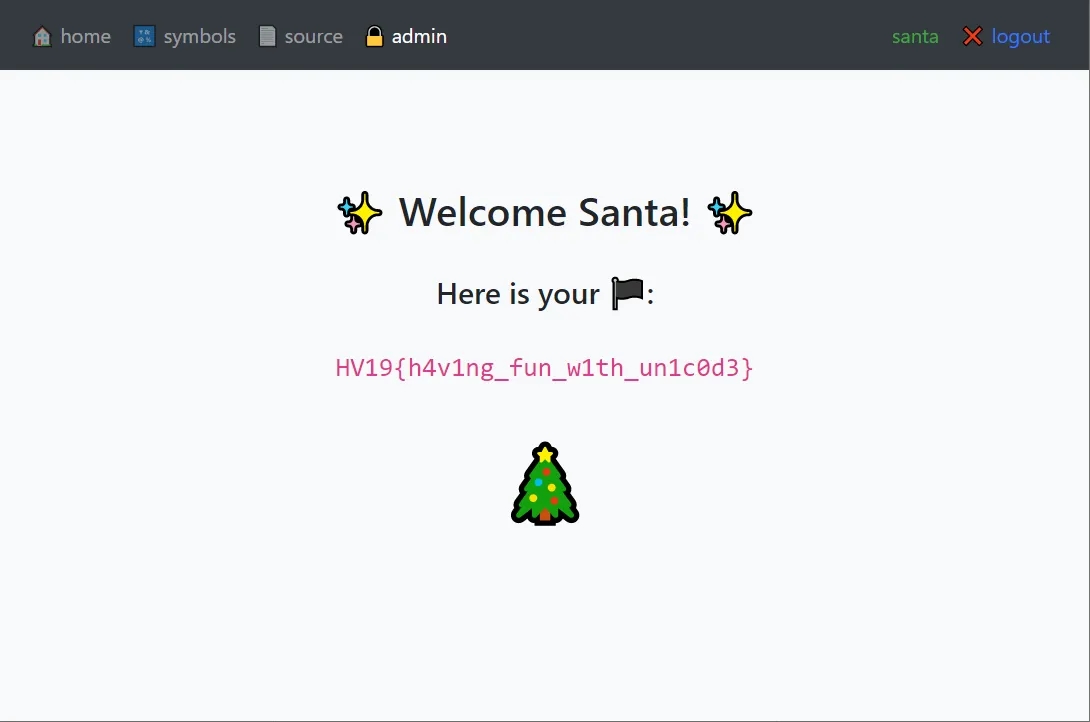
Task: Click the santa username in navbar
Action: tap(915, 37)
